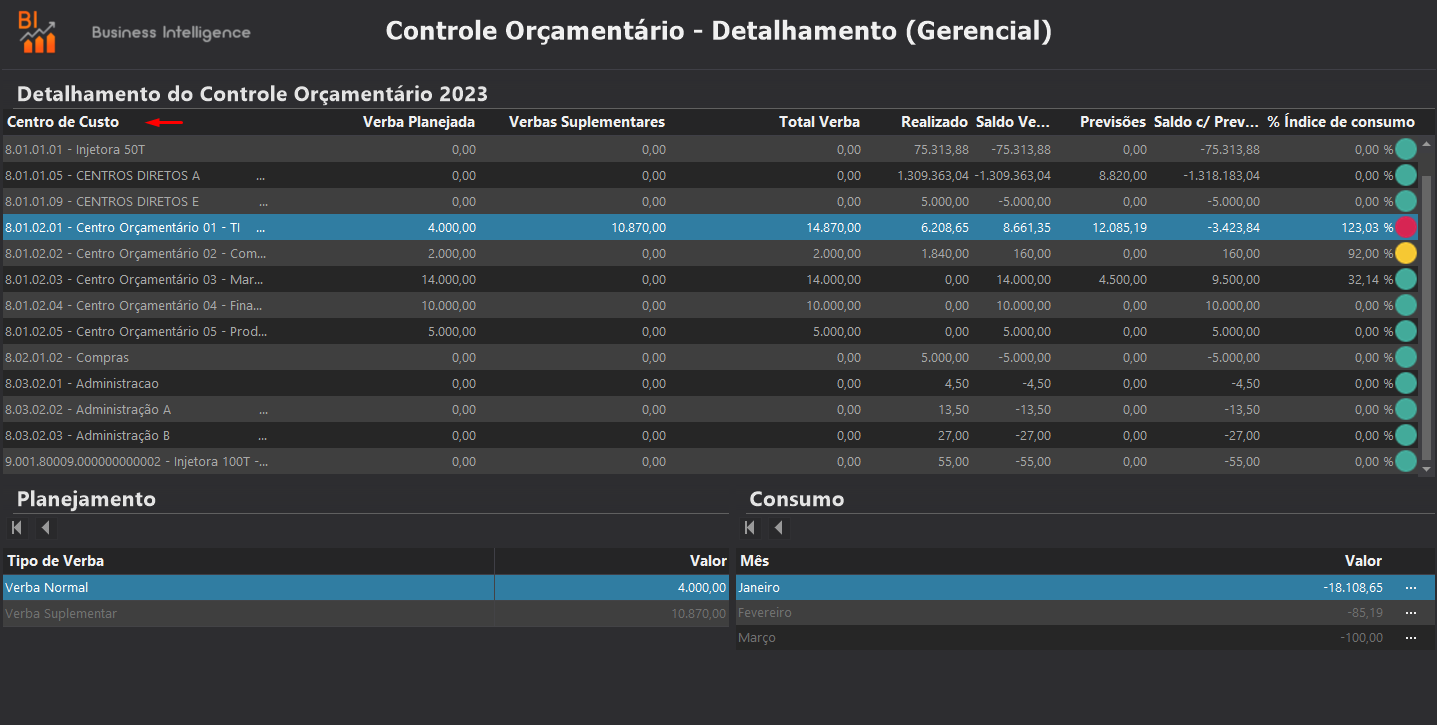Screen dimensions: 1437x725
Task: Click the % Índice de consumo header
Action: tap(1341, 122)
